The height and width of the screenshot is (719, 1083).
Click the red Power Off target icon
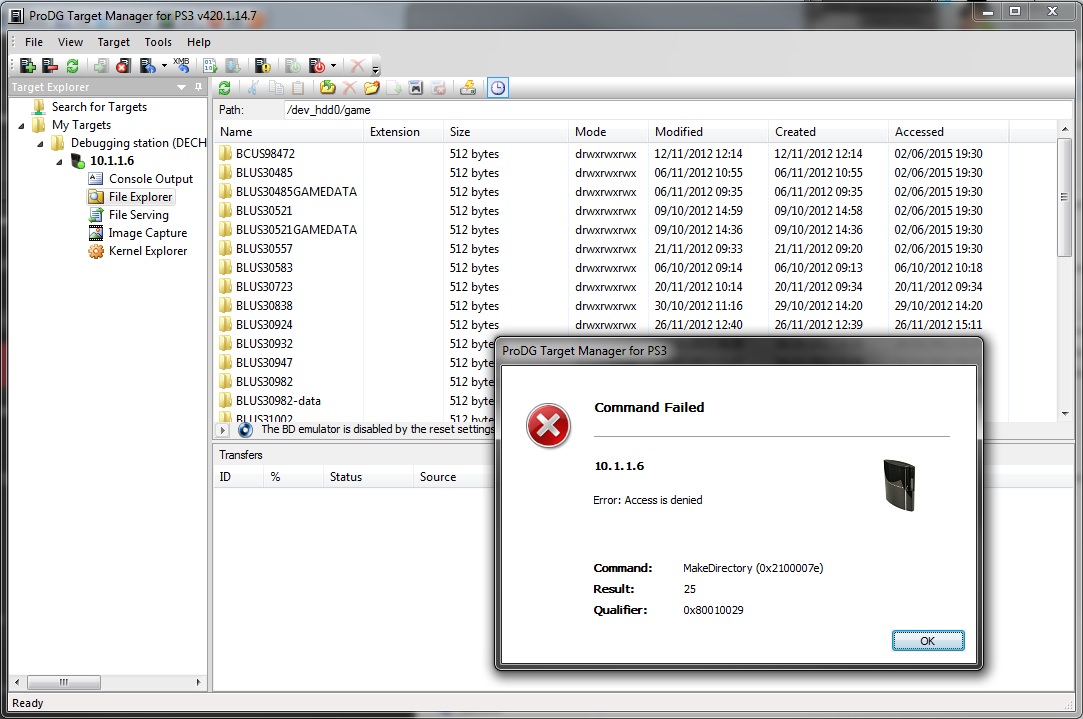pyautogui.click(x=317, y=66)
